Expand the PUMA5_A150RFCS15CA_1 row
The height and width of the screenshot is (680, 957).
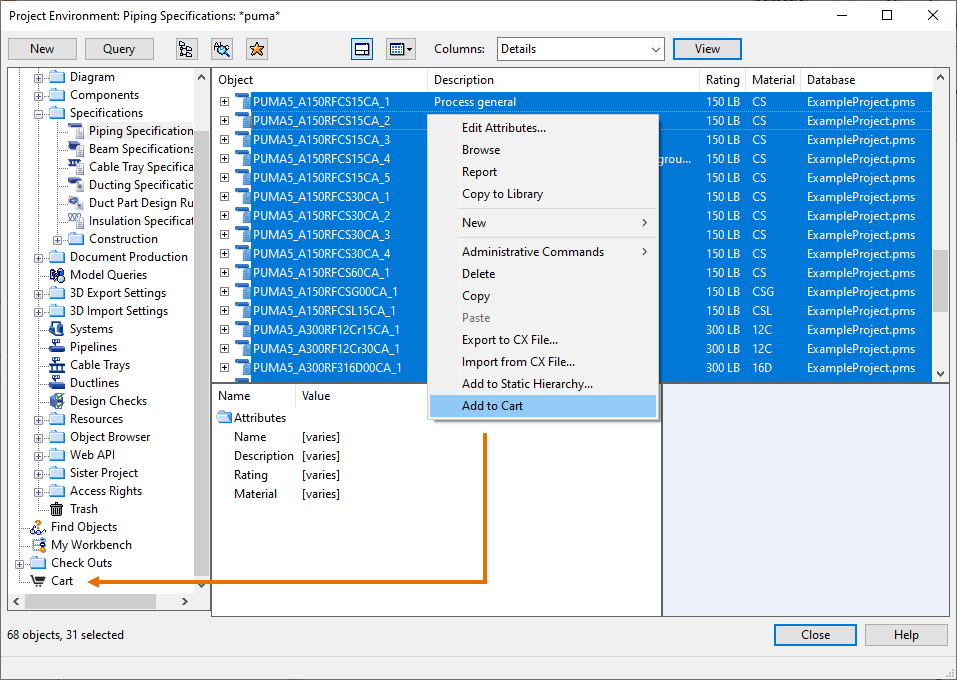click(x=225, y=102)
